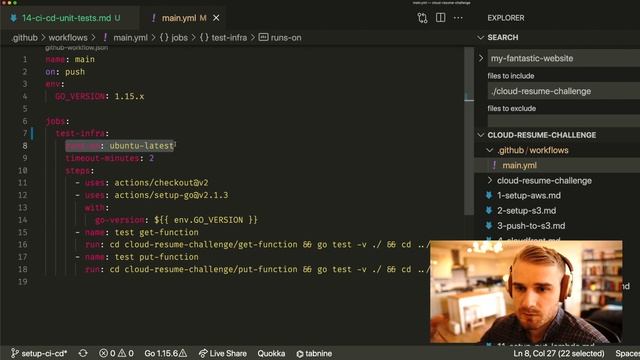Image resolution: width=640 pixels, height=360 pixels.
Task: Click on text 'ubuntu-latest' on line 8
Action: [141, 146]
